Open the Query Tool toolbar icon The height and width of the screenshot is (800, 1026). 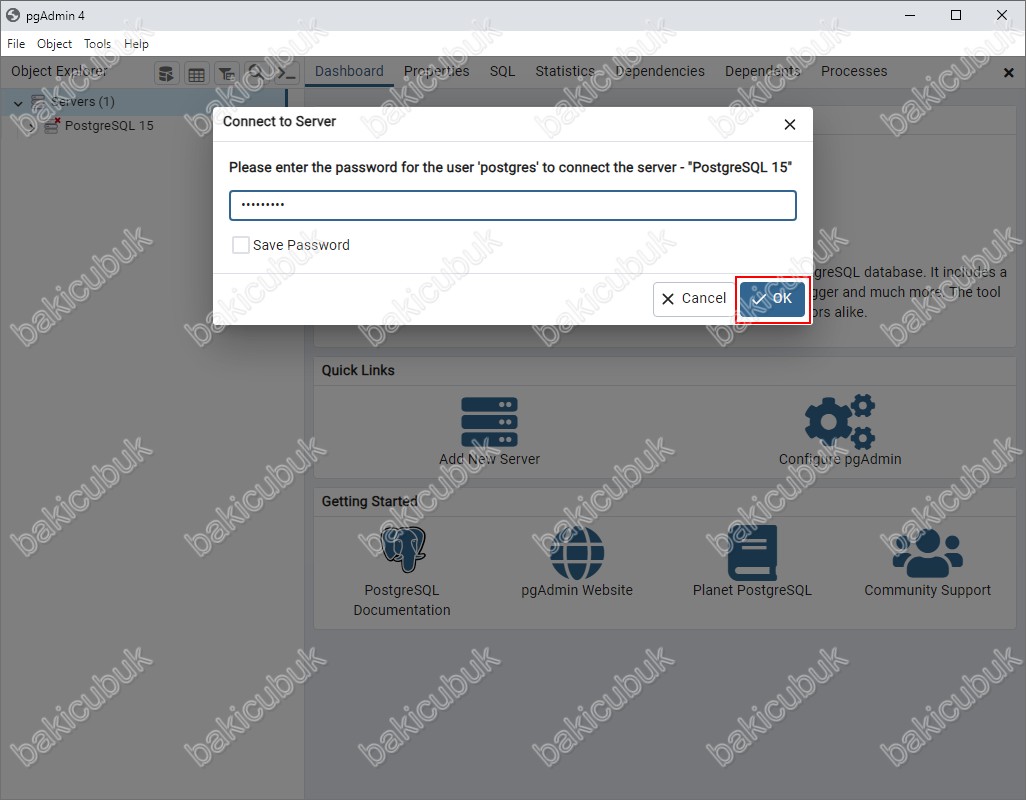click(x=166, y=74)
